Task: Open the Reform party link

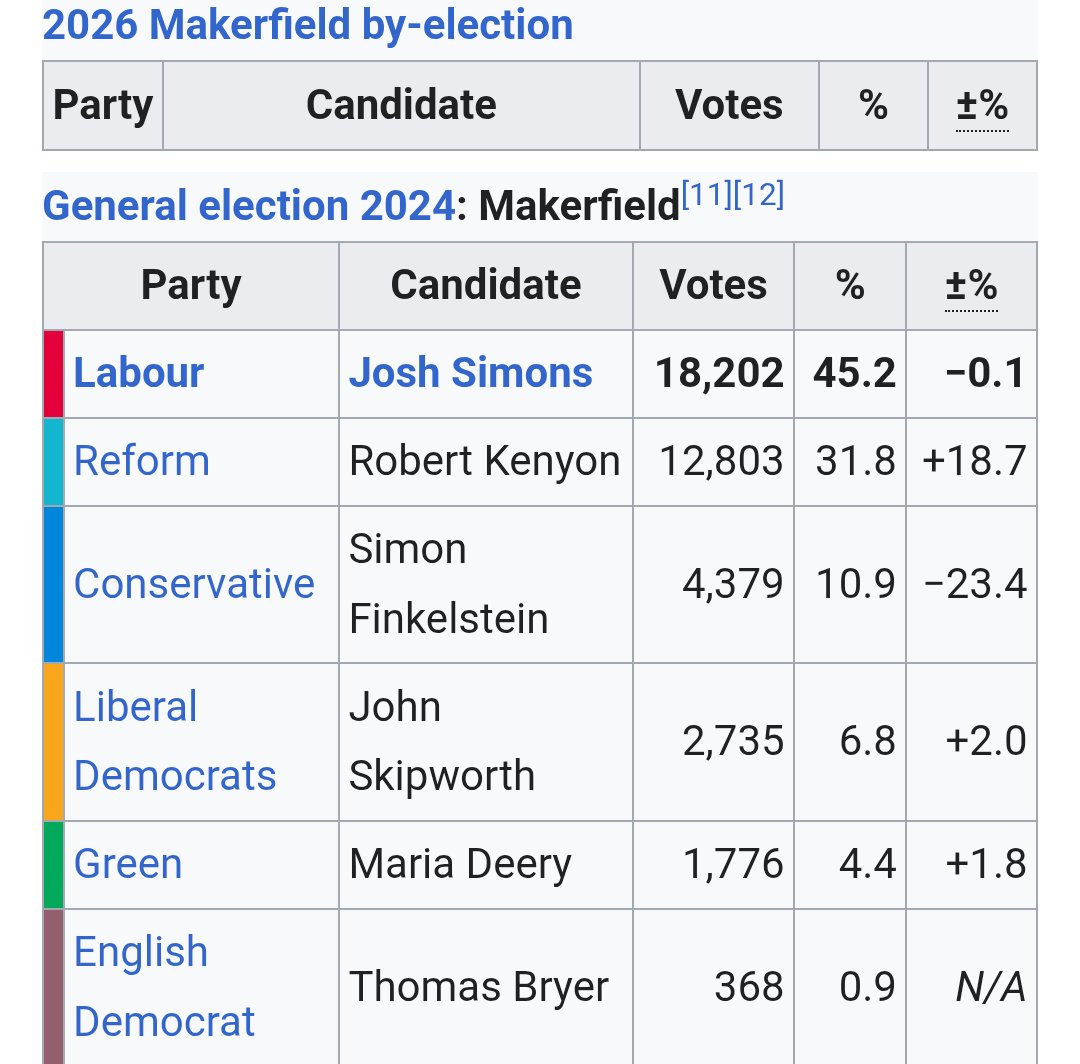Action: pyautogui.click(x=141, y=461)
